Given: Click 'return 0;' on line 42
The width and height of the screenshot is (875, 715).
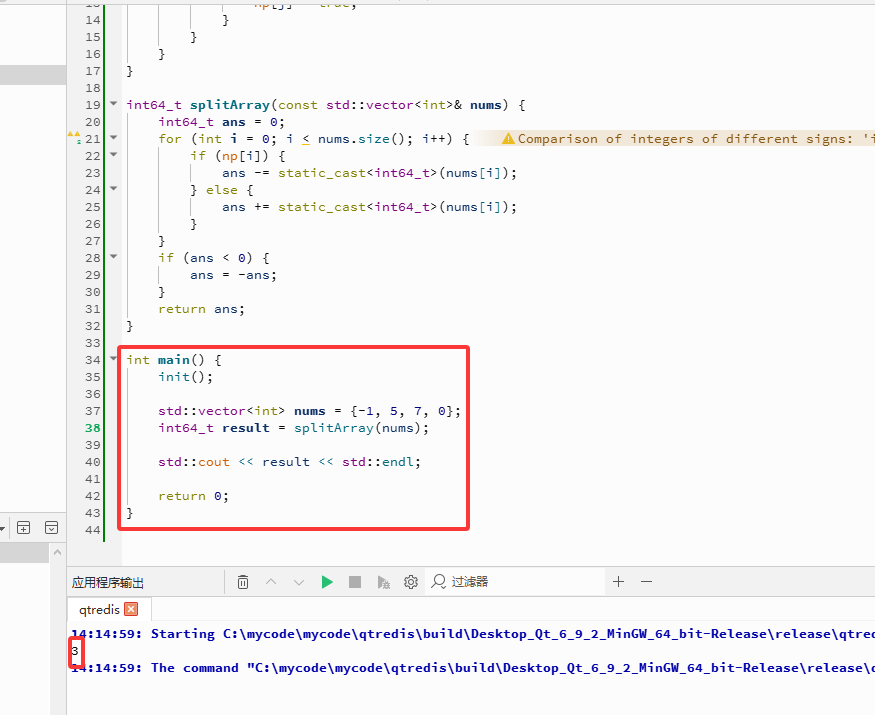Looking at the screenshot, I should point(193,496).
